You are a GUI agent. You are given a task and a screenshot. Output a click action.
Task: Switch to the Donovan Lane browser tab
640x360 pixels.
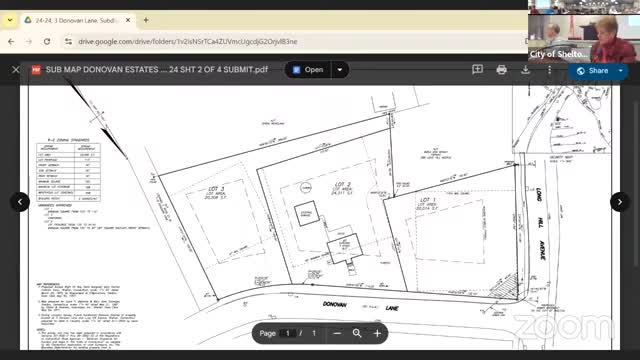[x=77, y=20]
